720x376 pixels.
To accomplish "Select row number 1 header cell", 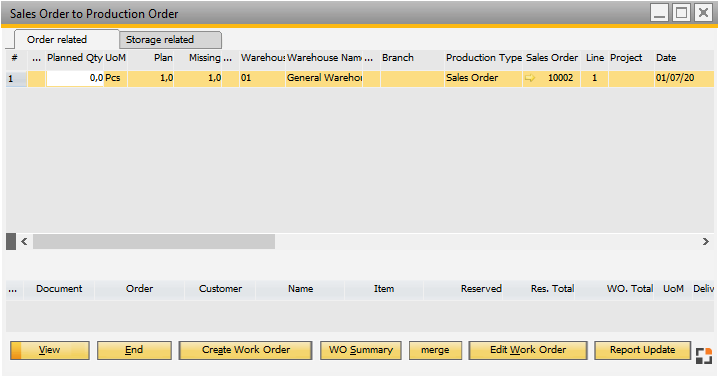I will 16,79.
